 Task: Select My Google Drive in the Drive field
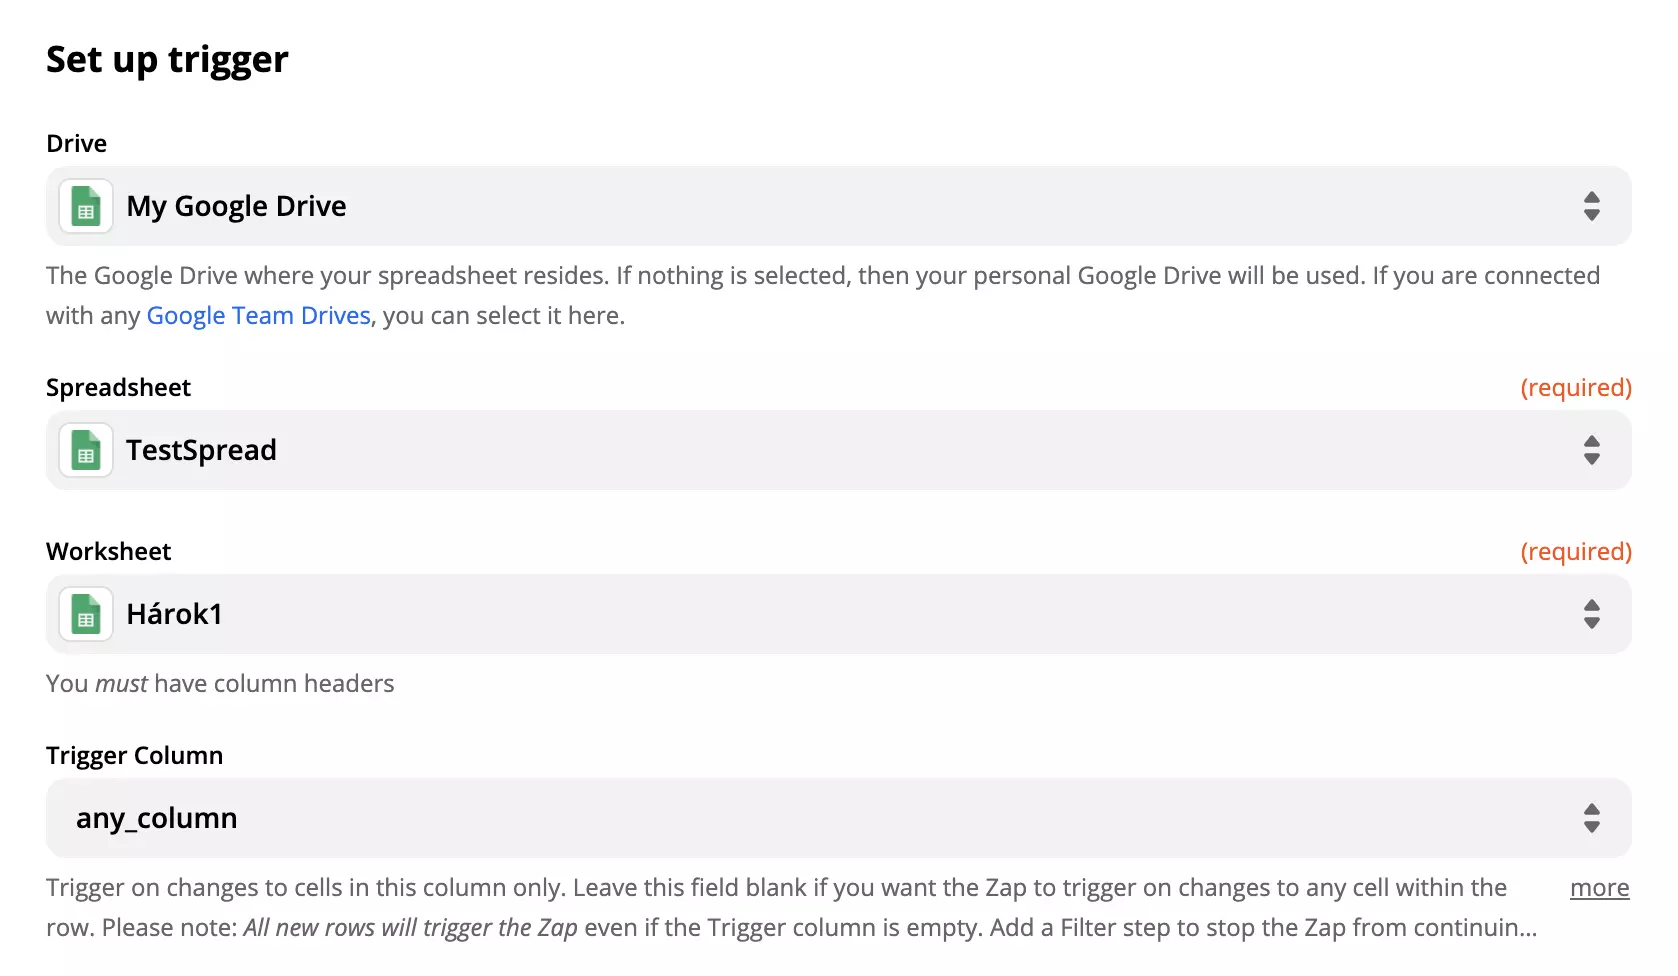coord(236,206)
